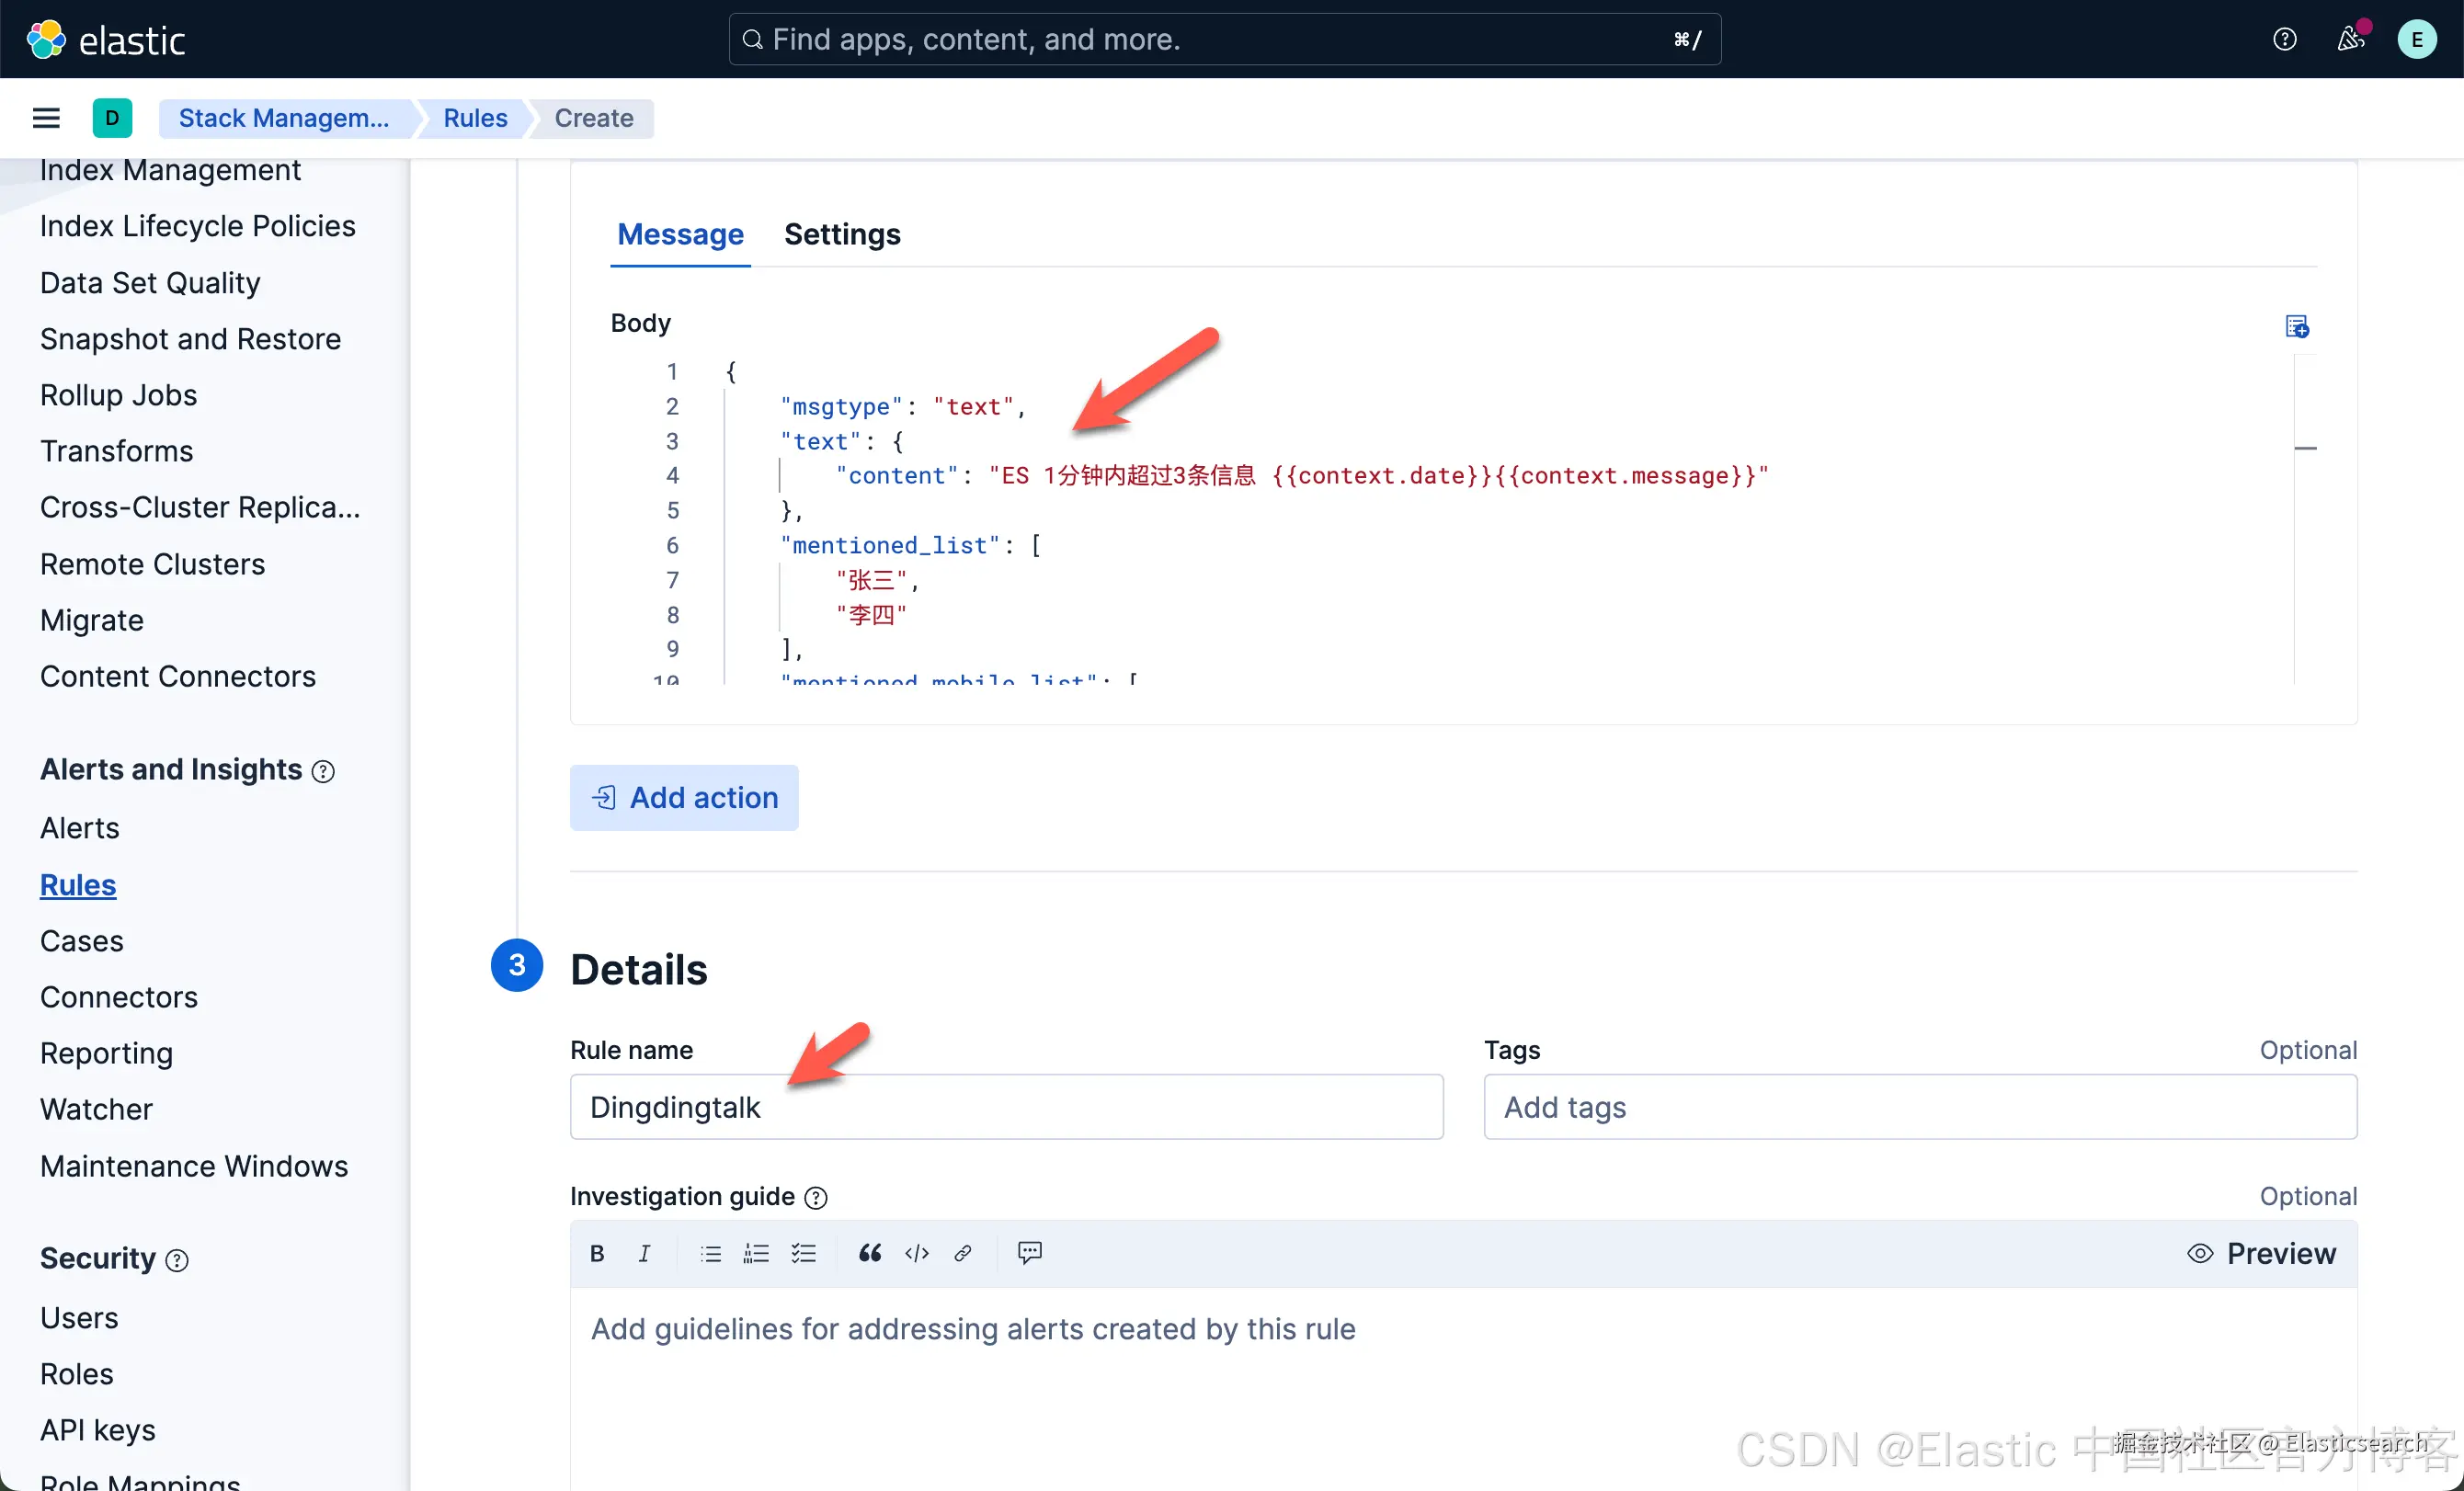Go to Rules in the breadcrumb
The width and height of the screenshot is (2464, 1491).
click(475, 118)
